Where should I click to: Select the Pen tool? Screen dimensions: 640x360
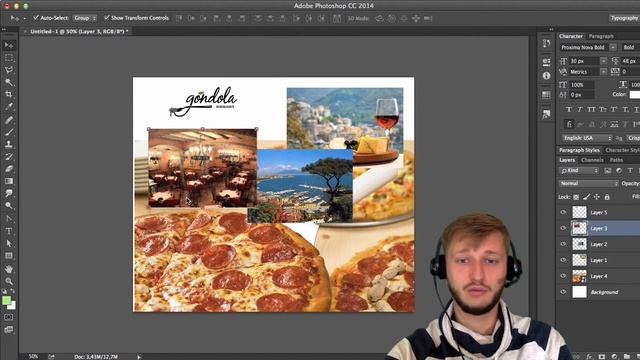click(x=9, y=219)
